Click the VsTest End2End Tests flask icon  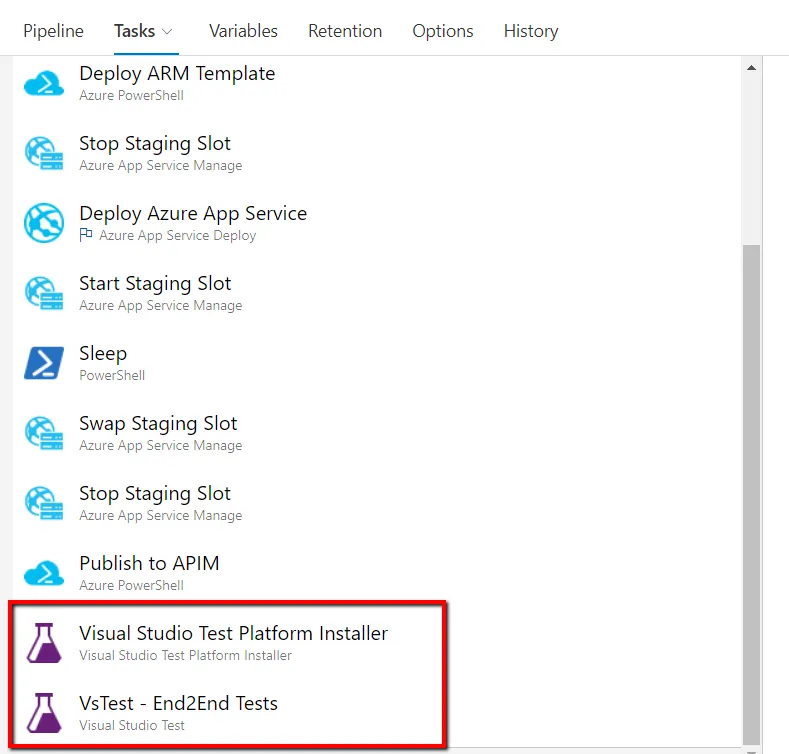point(44,713)
